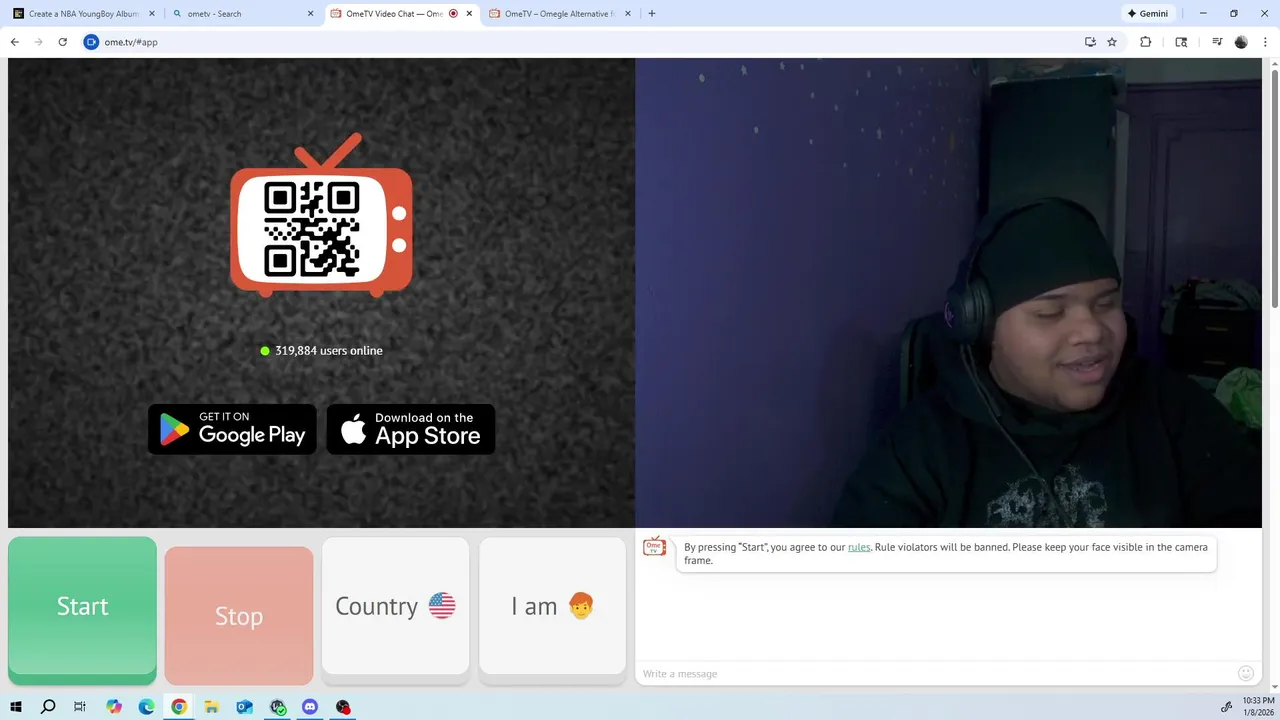This screenshot has width=1280, height=720.
Task: Launch Copilot from the taskbar
Action: (113, 707)
